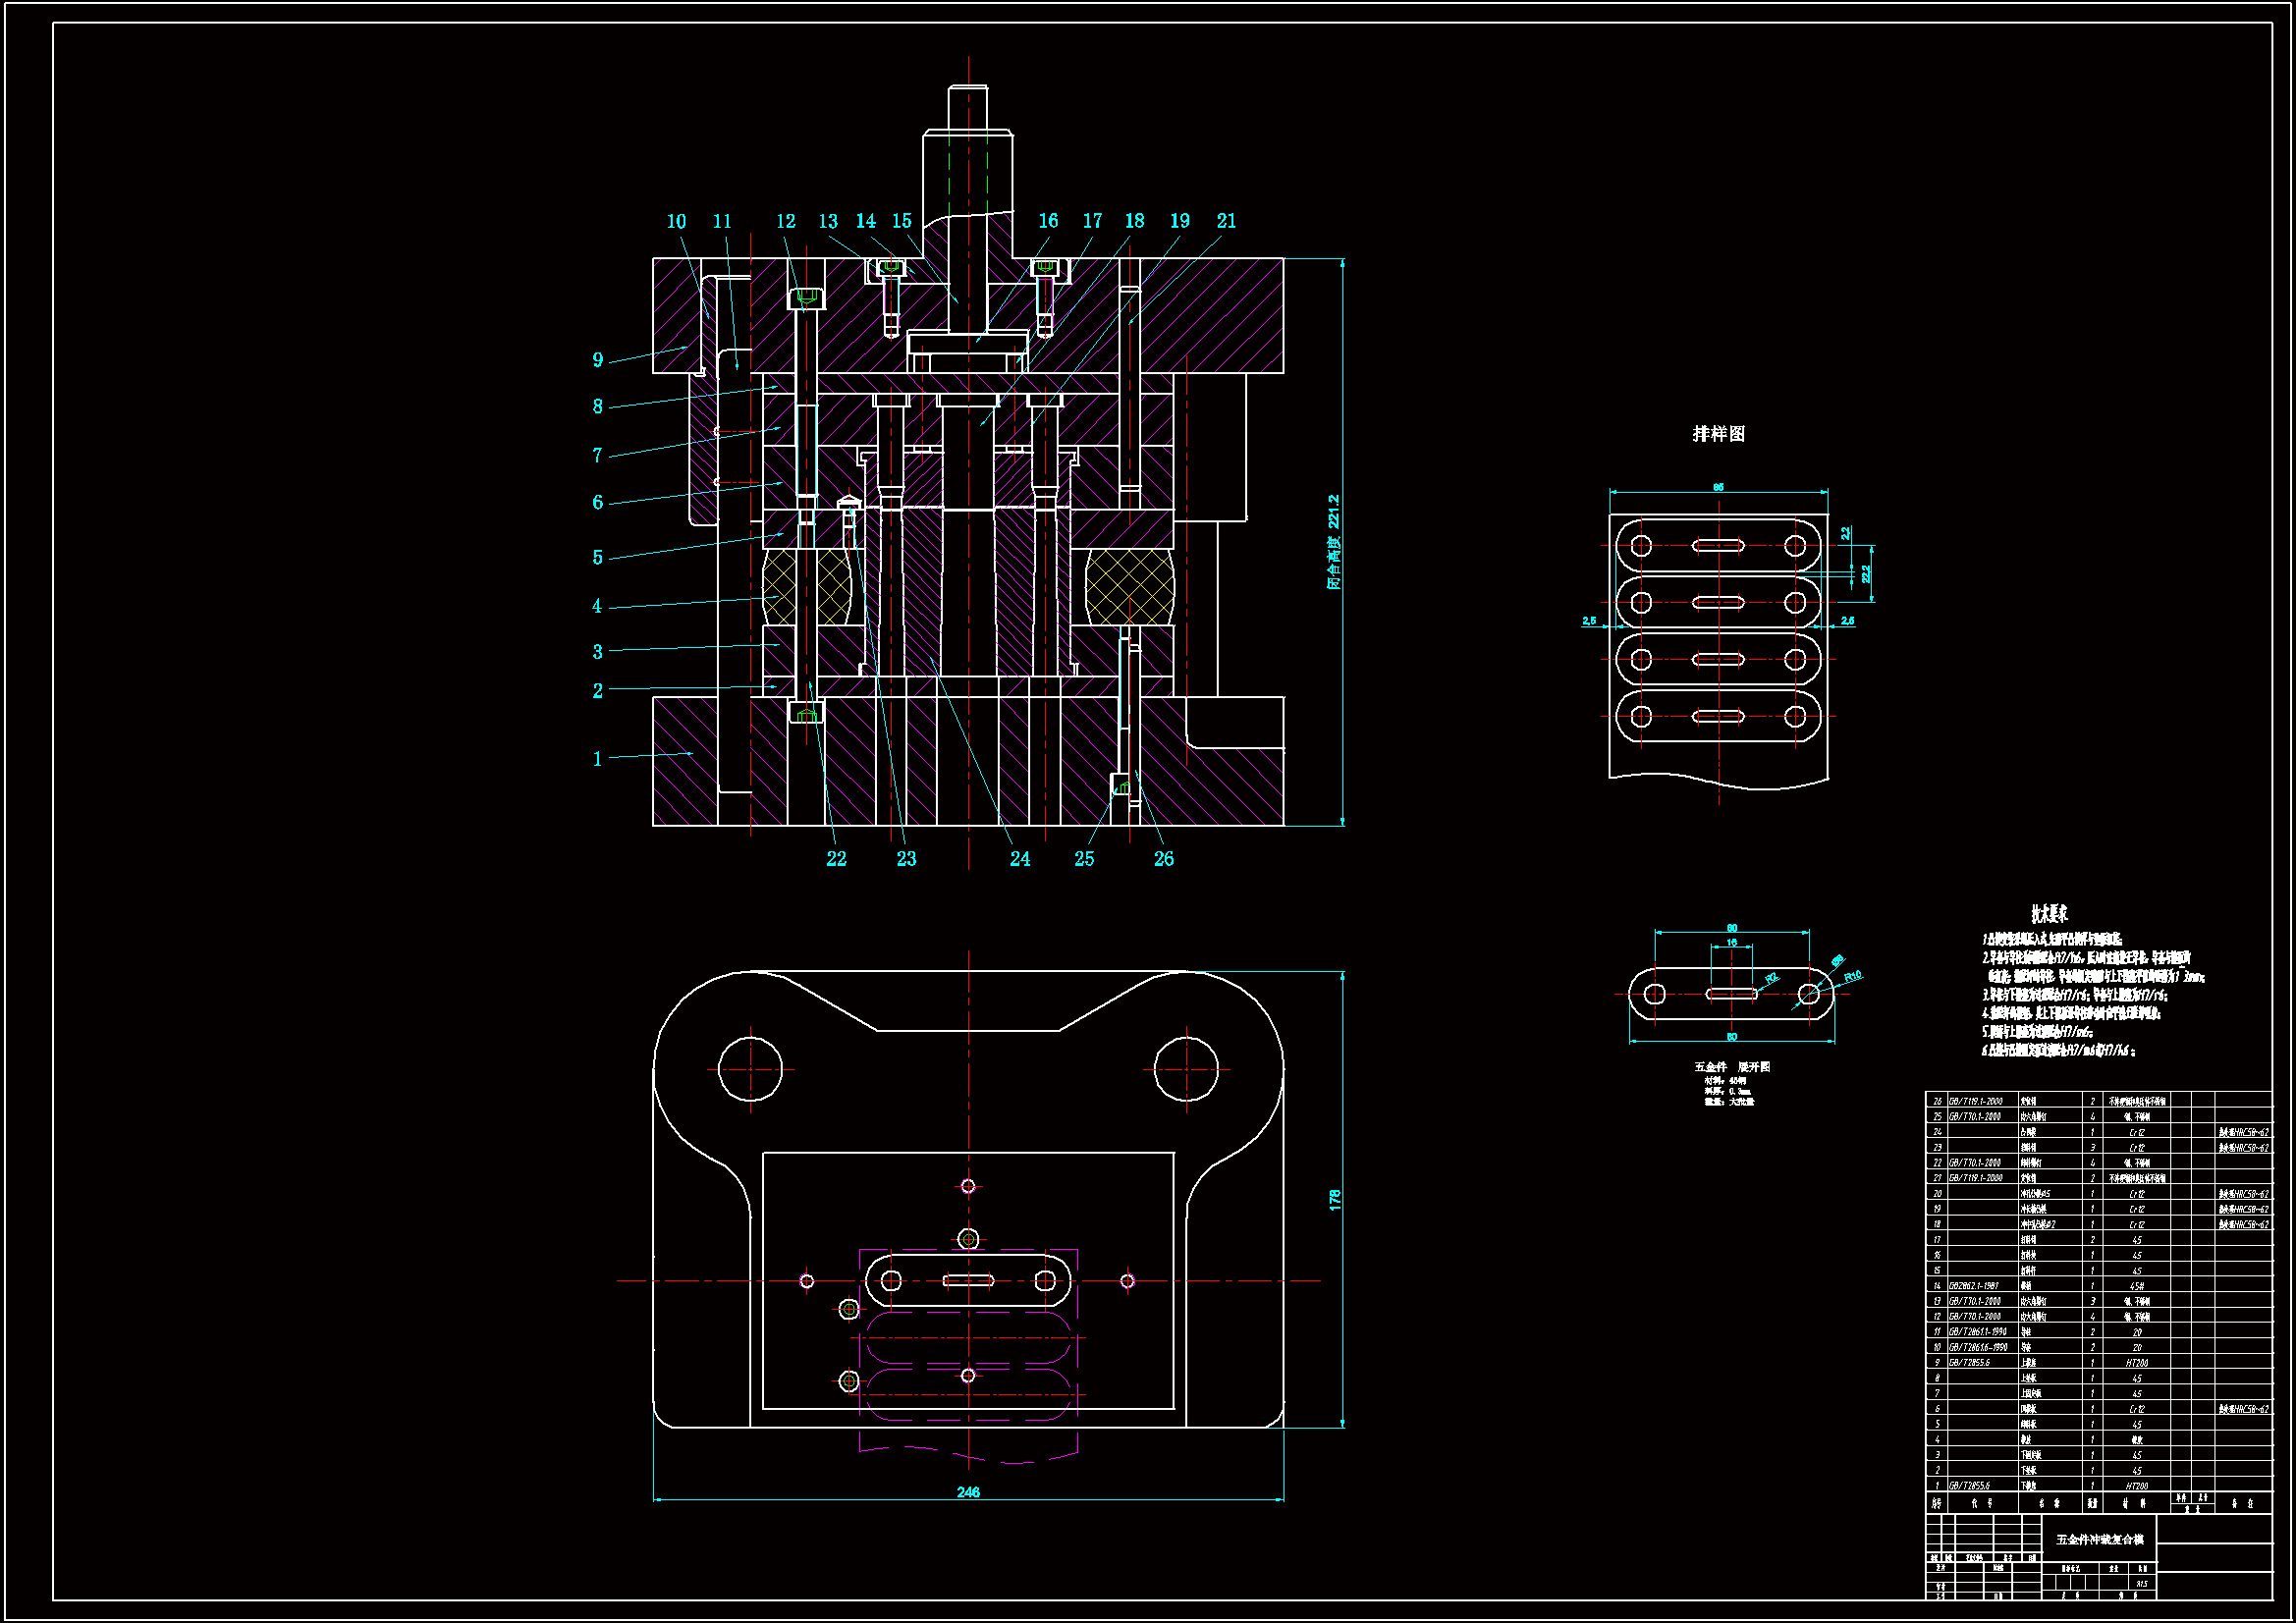Click part callout number 10

676,222
